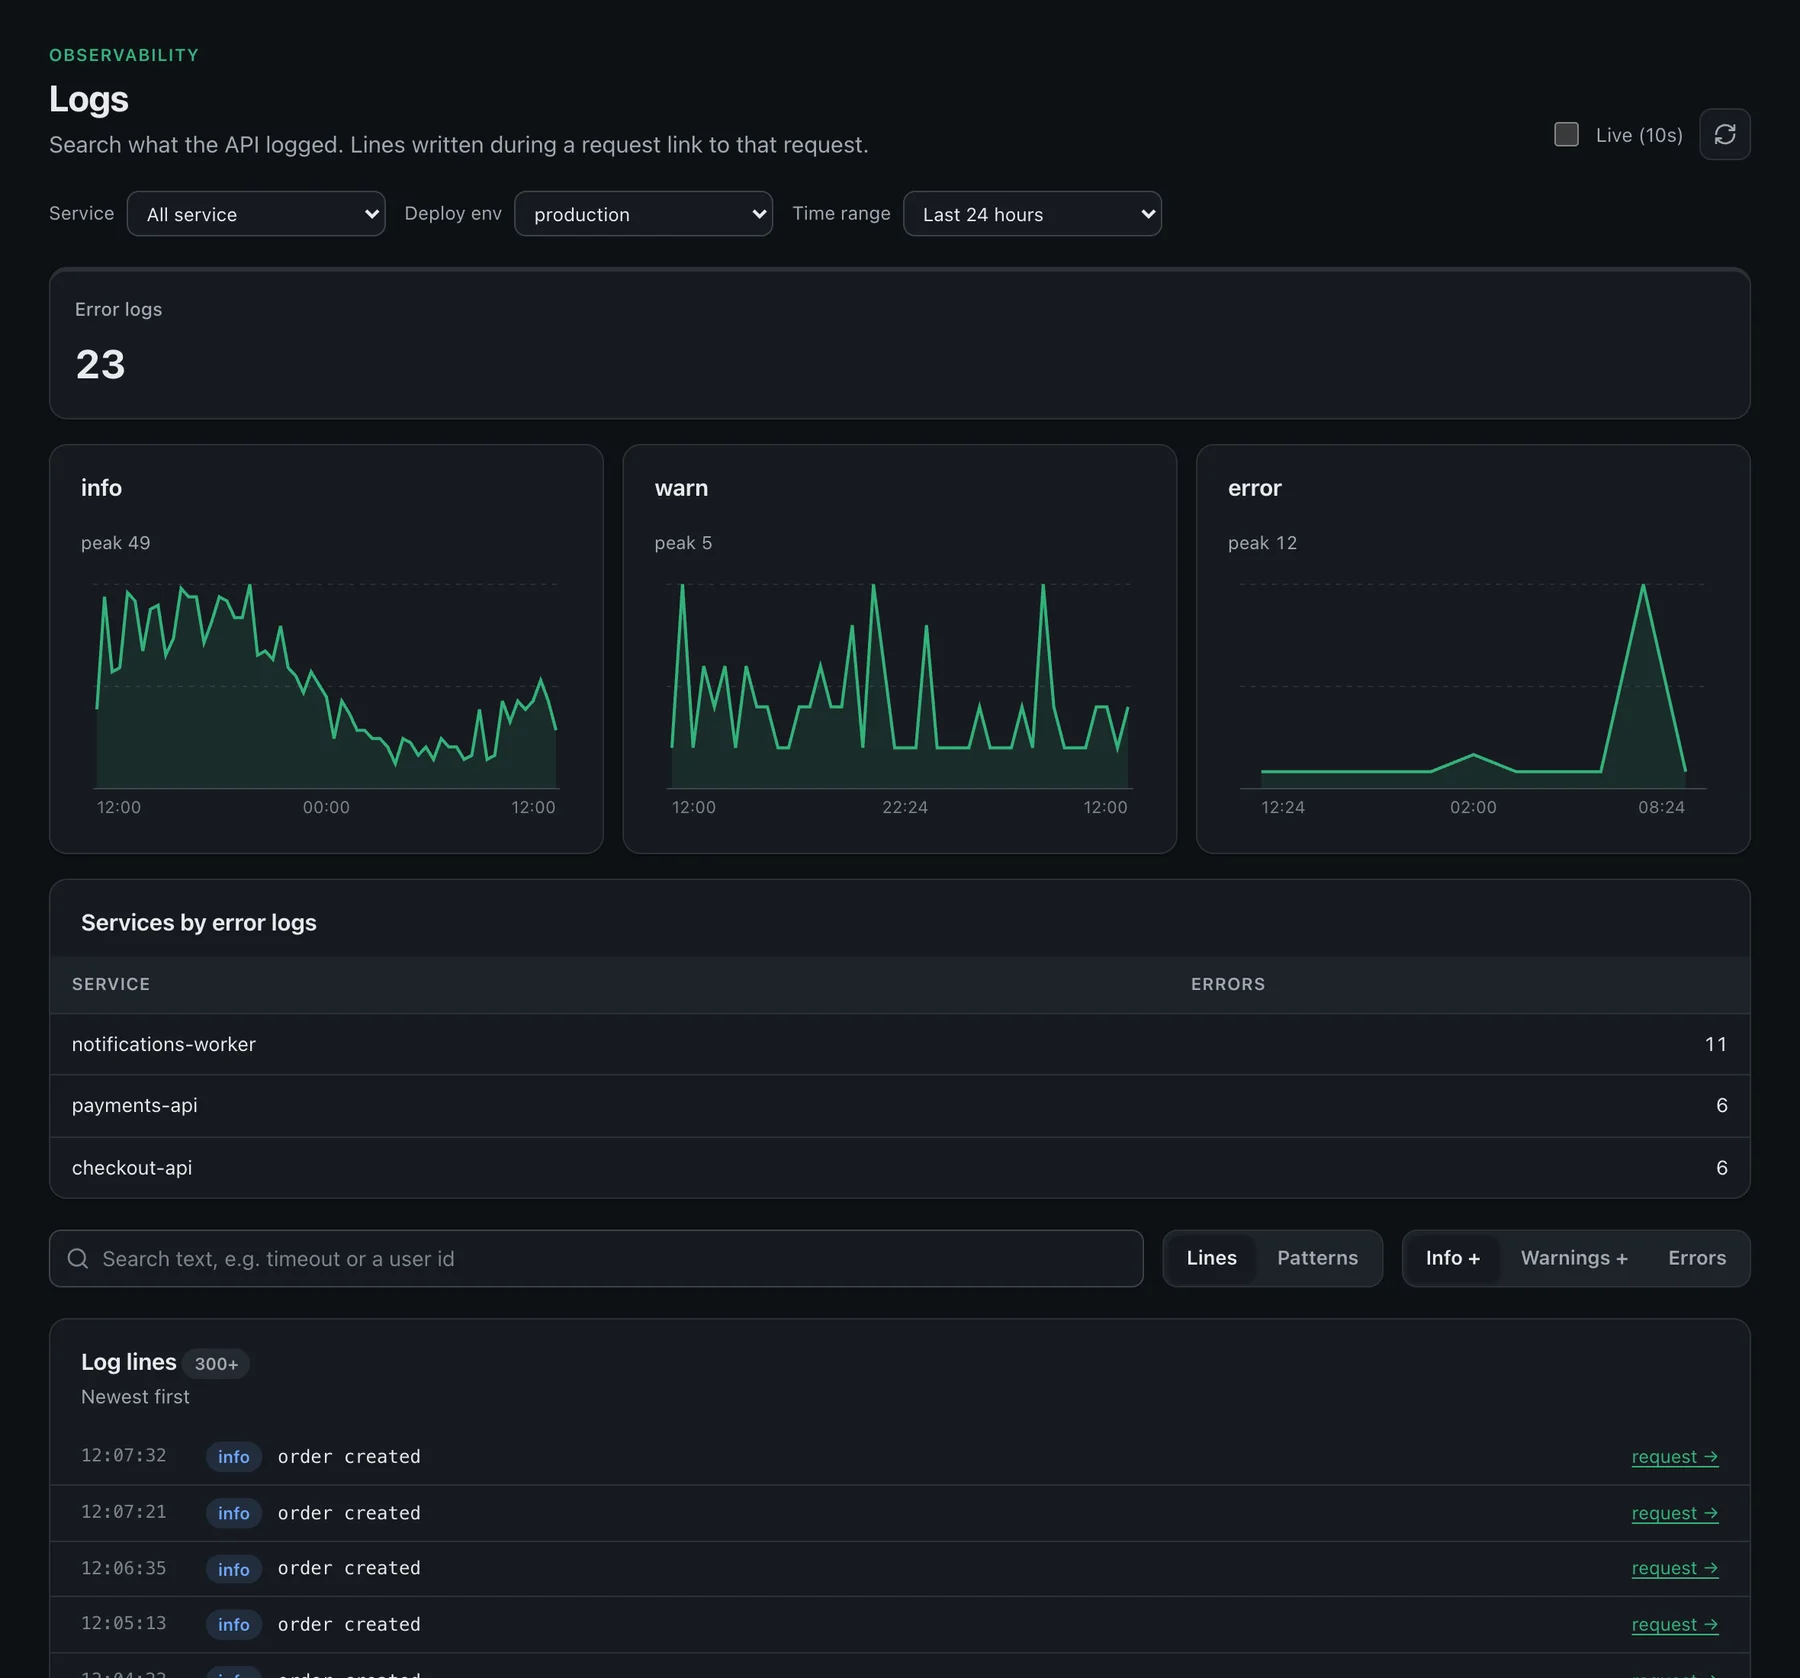
Task: Open the Service dropdown
Action: [x=256, y=214]
